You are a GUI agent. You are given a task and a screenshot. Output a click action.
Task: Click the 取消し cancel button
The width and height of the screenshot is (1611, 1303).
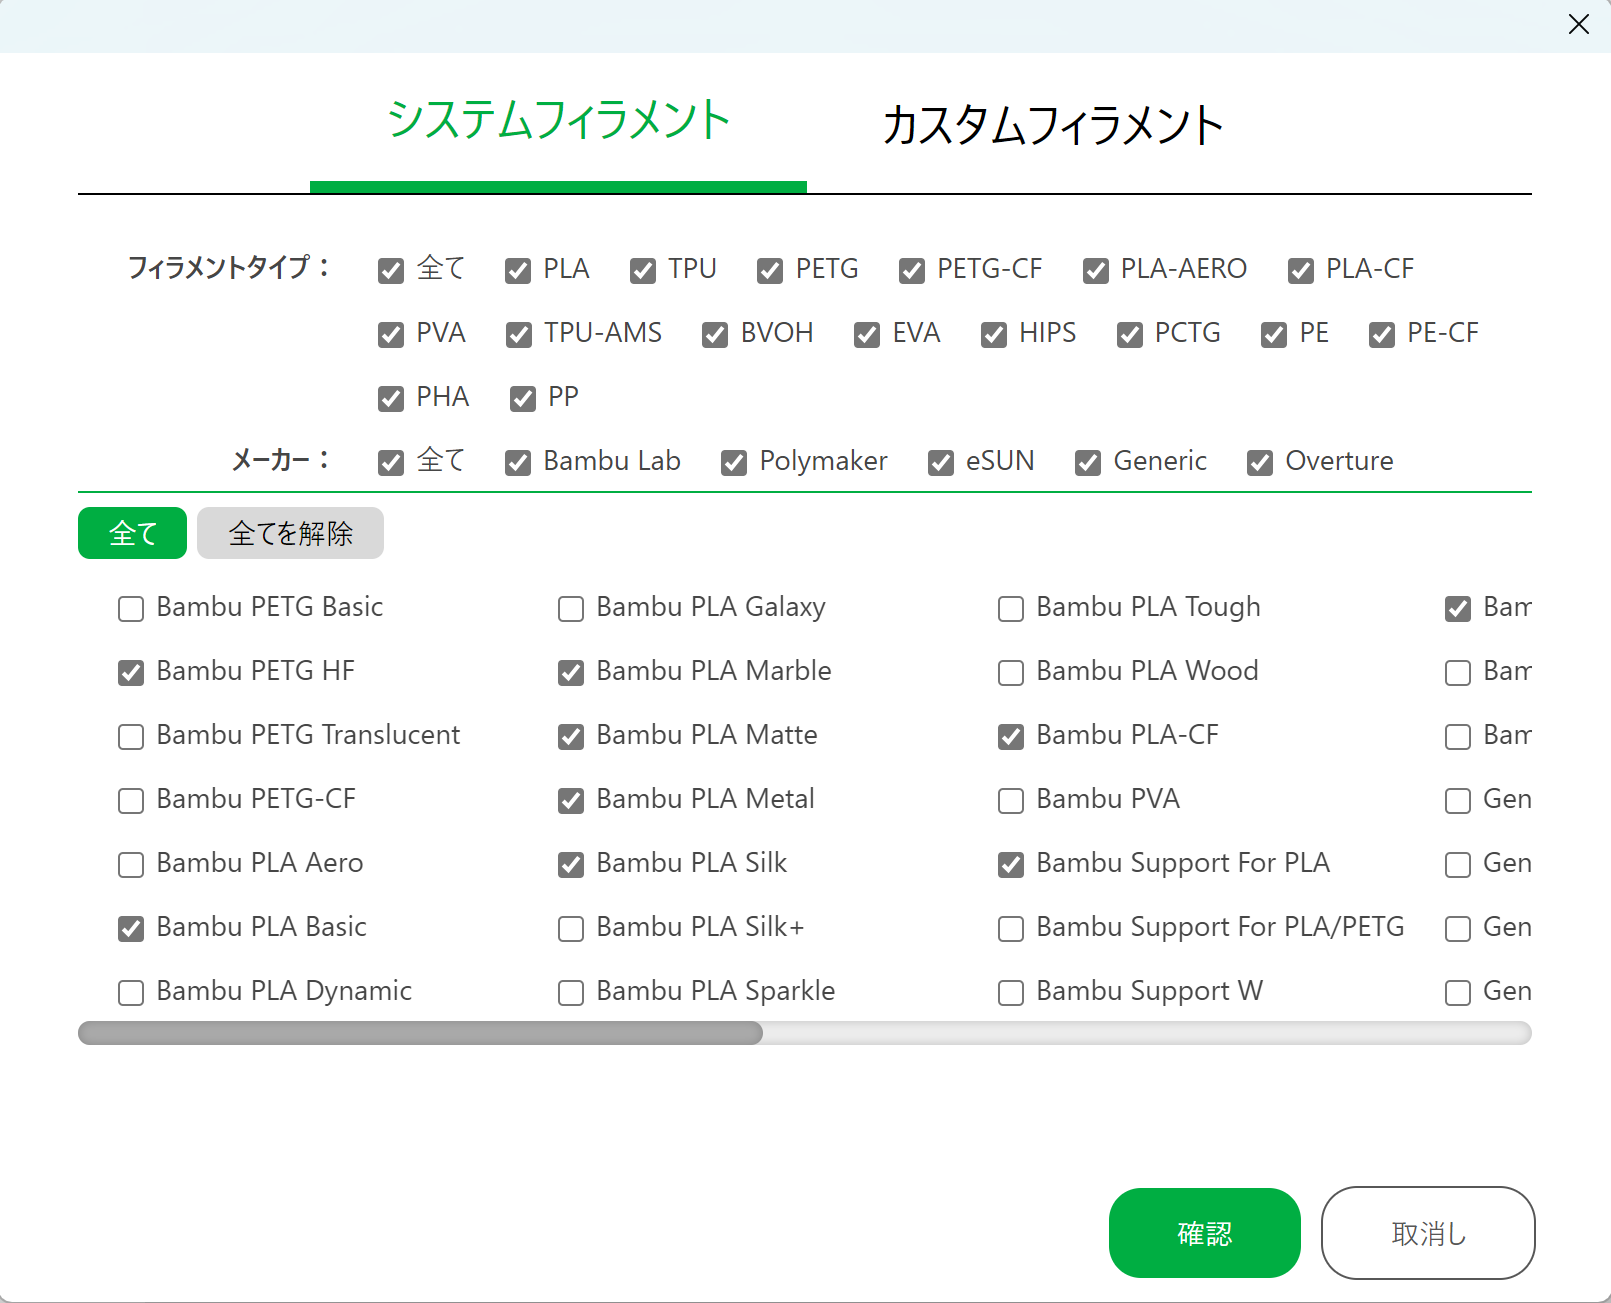point(1428,1233)
